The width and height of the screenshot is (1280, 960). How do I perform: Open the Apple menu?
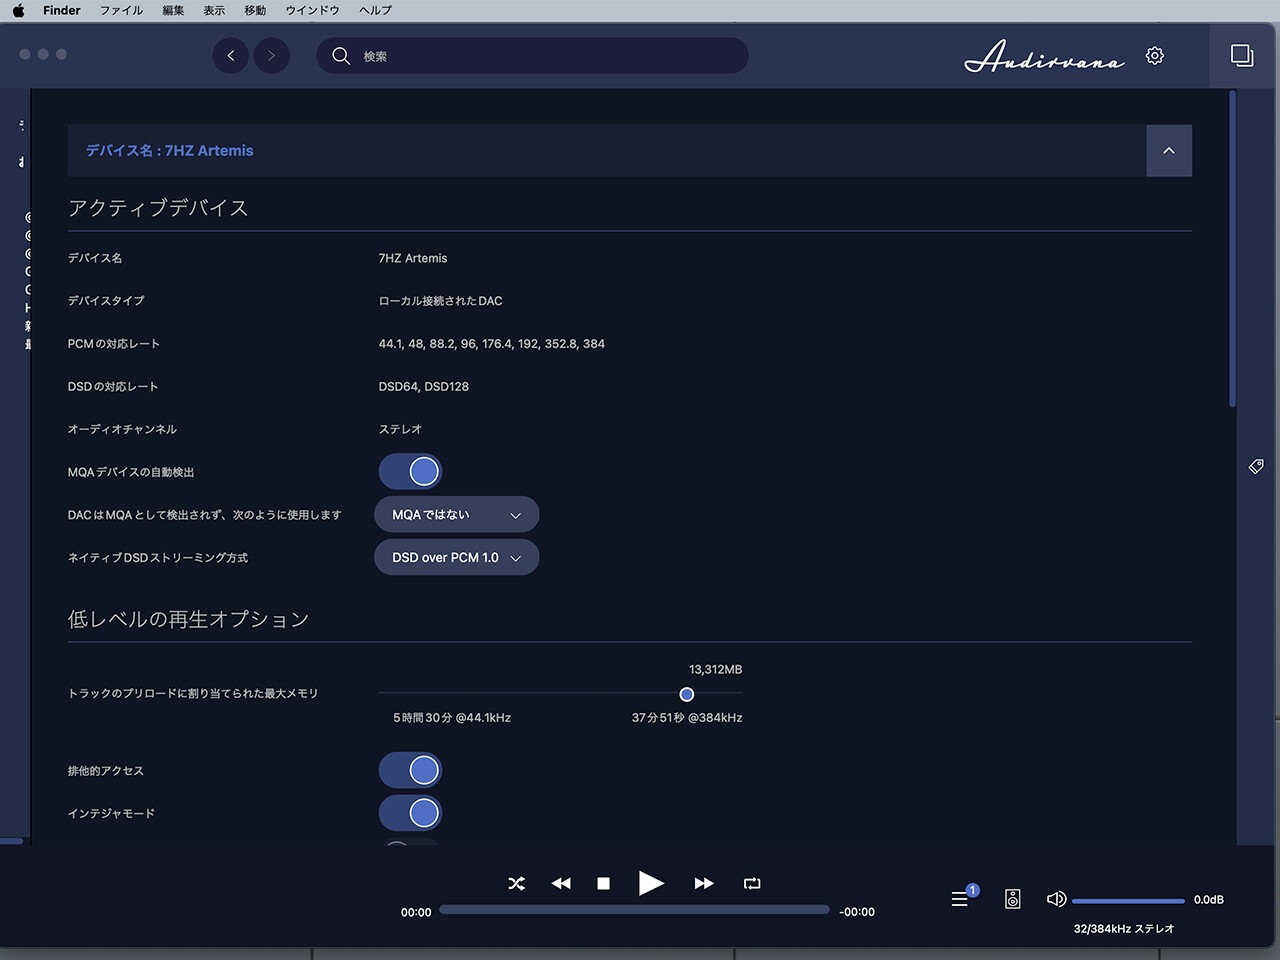(x=18, y=10)
